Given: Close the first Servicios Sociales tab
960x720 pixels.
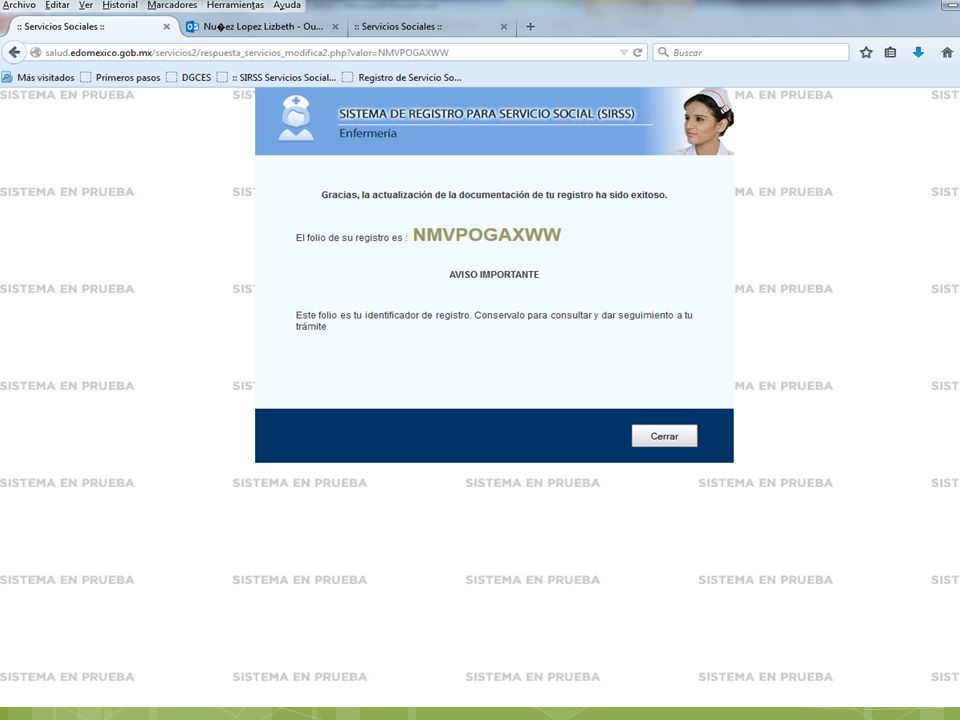Looking at the screenshot, I should pyautogui.click(x=166, y=27).
